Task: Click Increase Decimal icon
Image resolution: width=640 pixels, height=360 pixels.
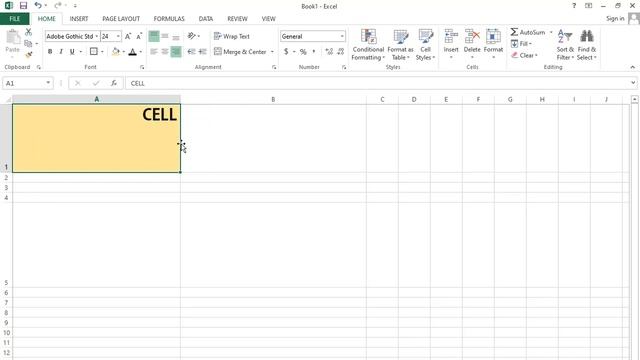Action: pyautogui.click(x=329, y=51)
